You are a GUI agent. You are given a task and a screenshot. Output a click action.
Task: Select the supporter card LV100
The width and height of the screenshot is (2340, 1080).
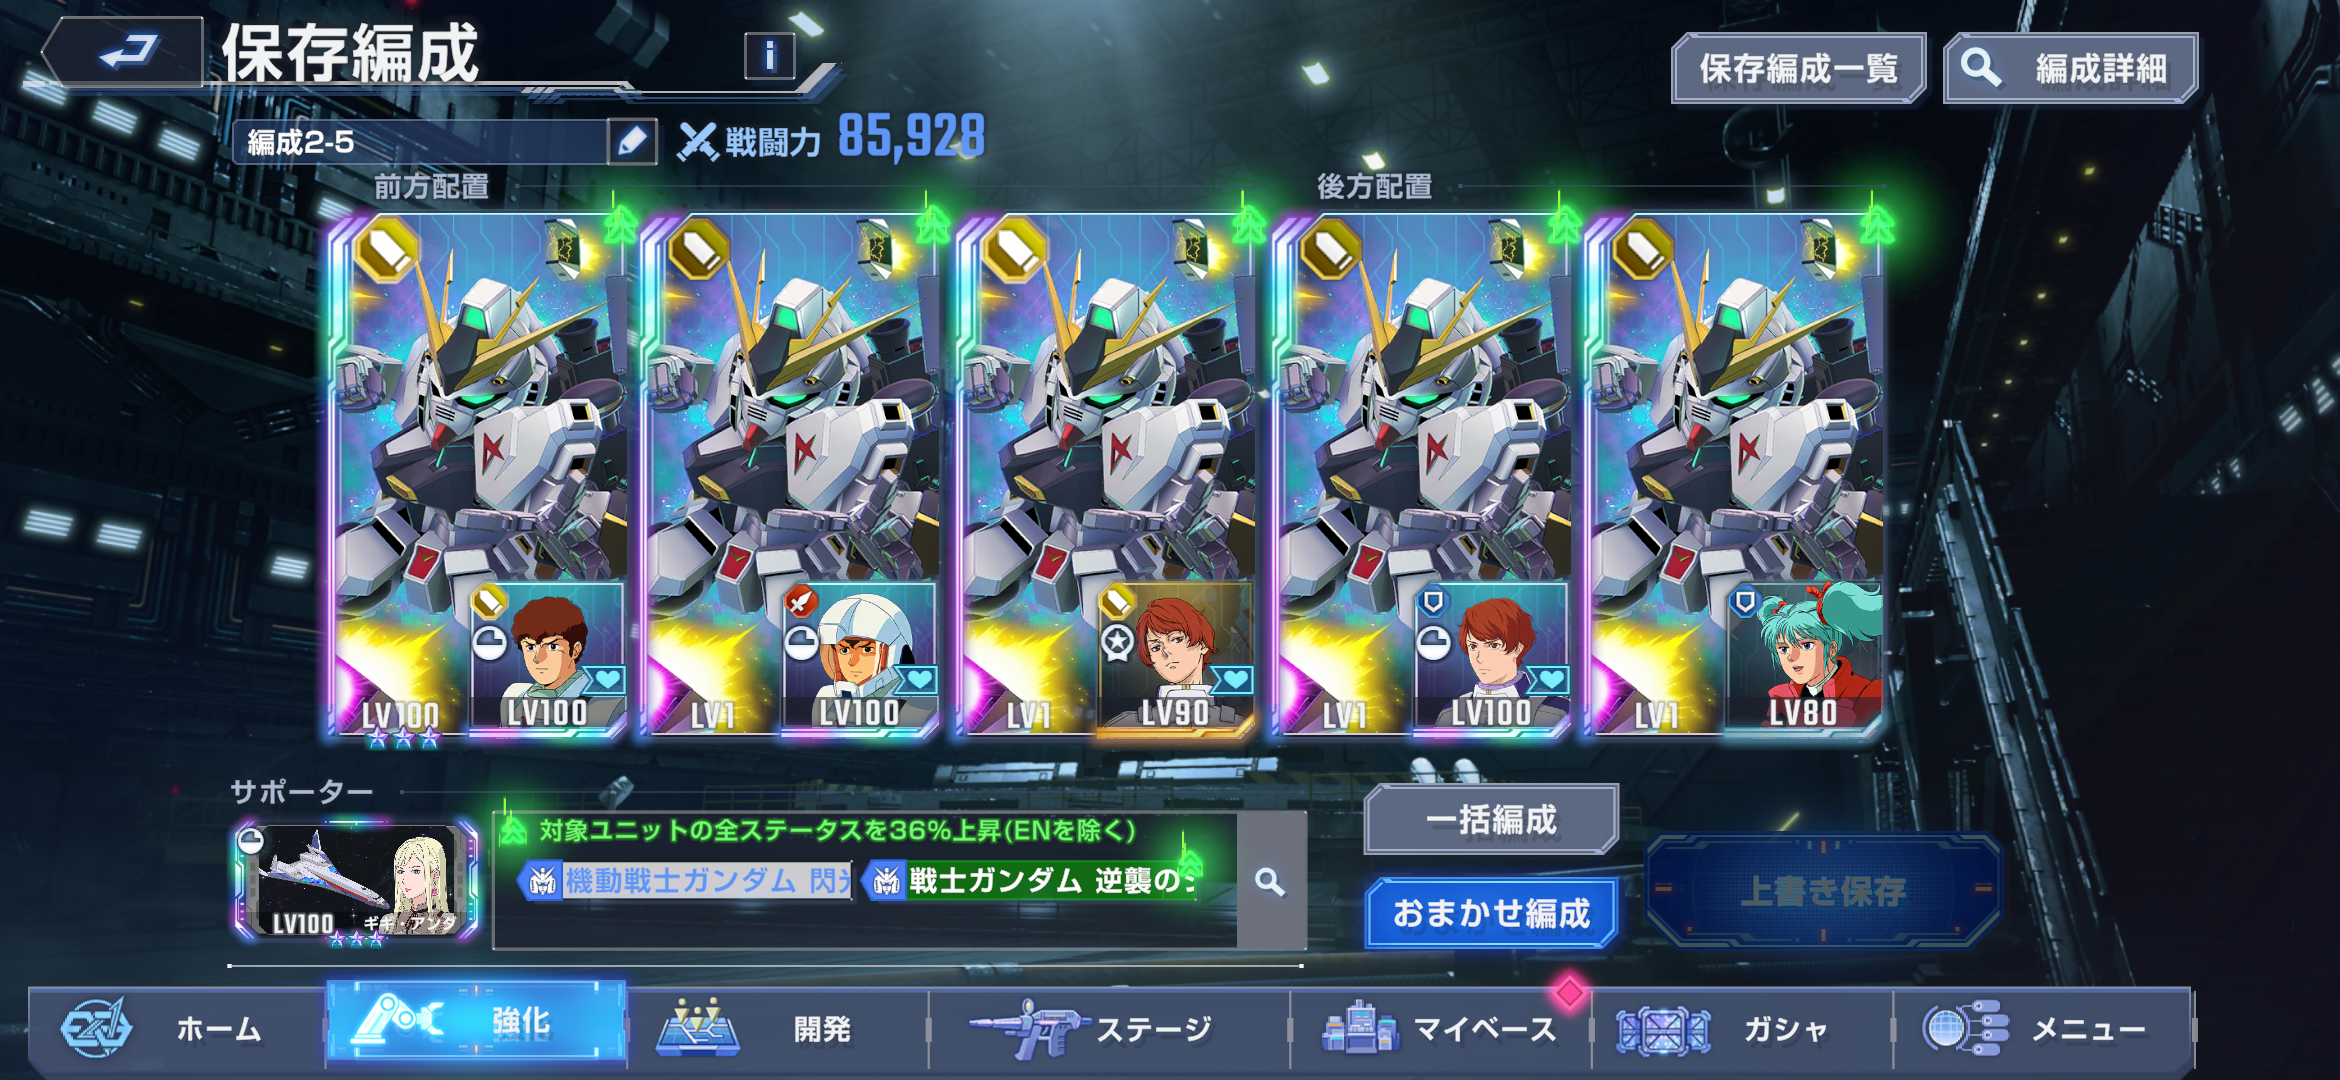355,882
